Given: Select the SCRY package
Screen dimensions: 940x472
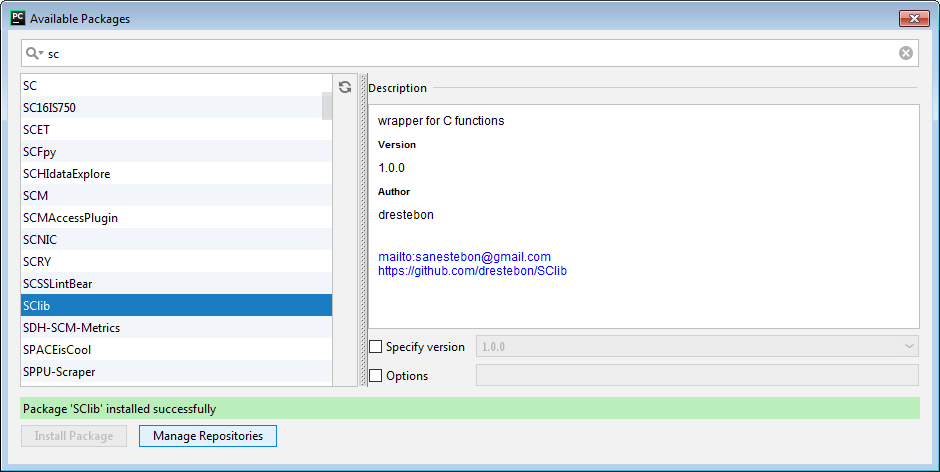Looking at the screenshot, I should click(x=176, y=261).
